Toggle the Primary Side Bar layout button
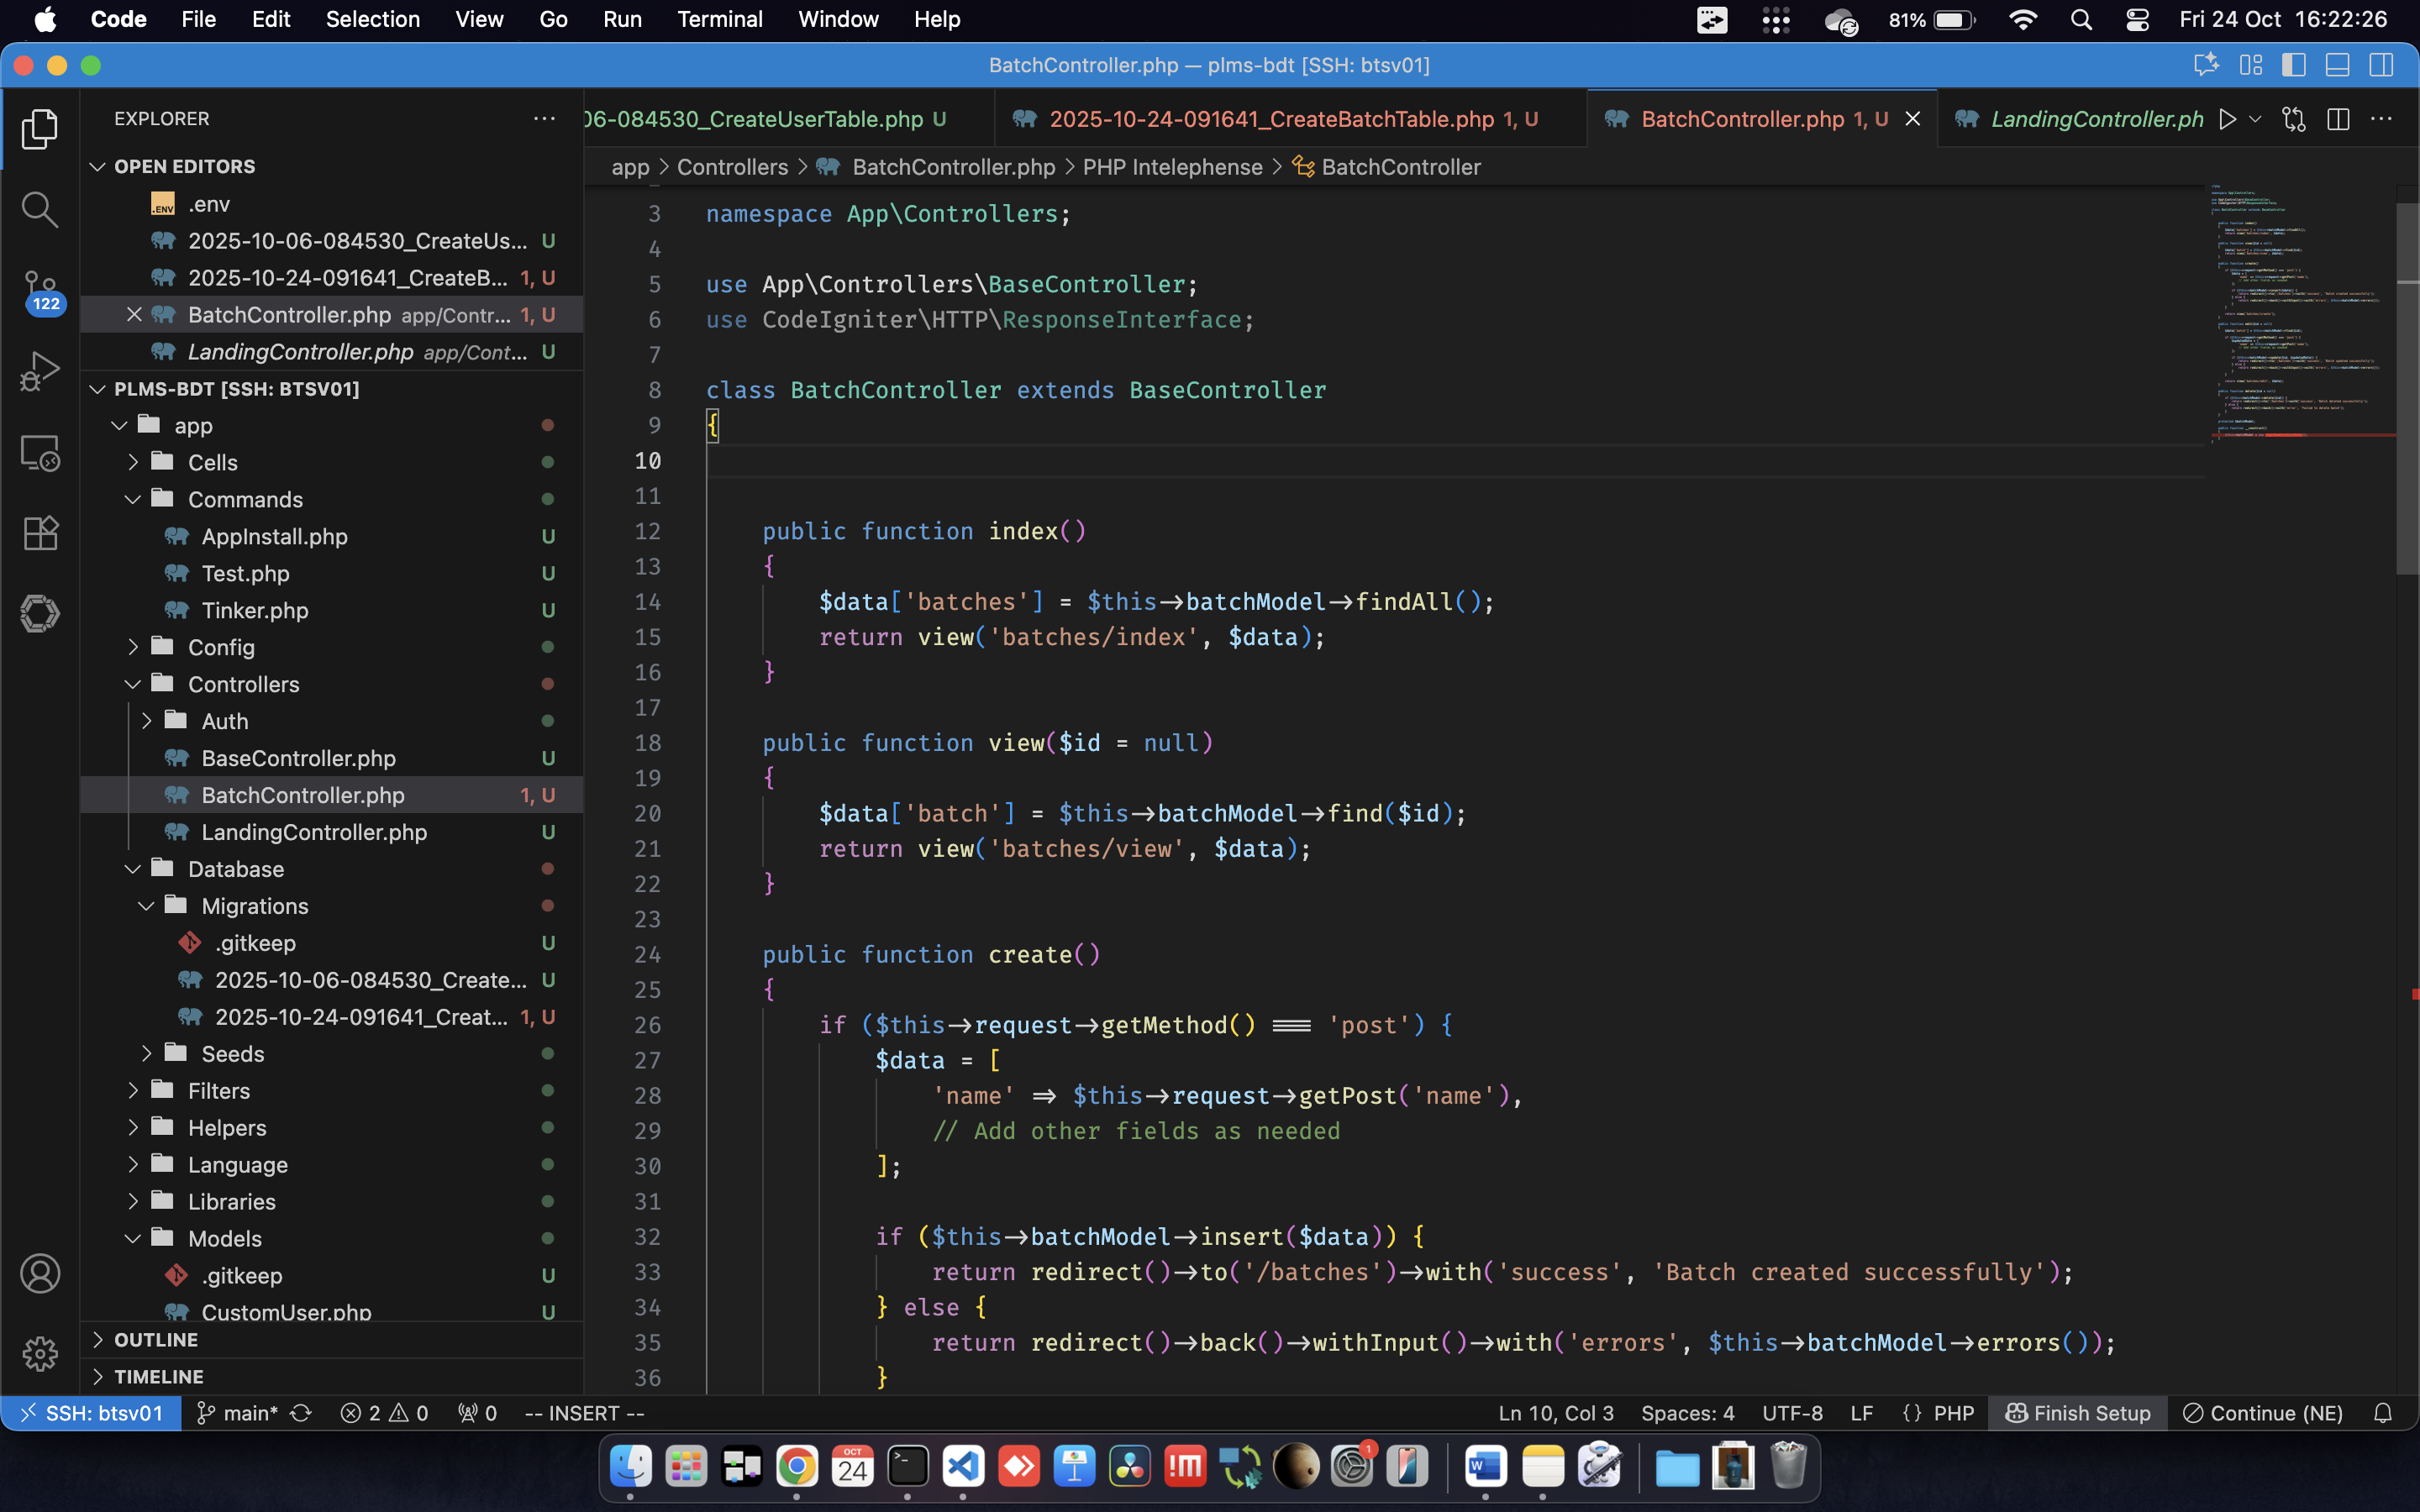 click(2293, 65)
